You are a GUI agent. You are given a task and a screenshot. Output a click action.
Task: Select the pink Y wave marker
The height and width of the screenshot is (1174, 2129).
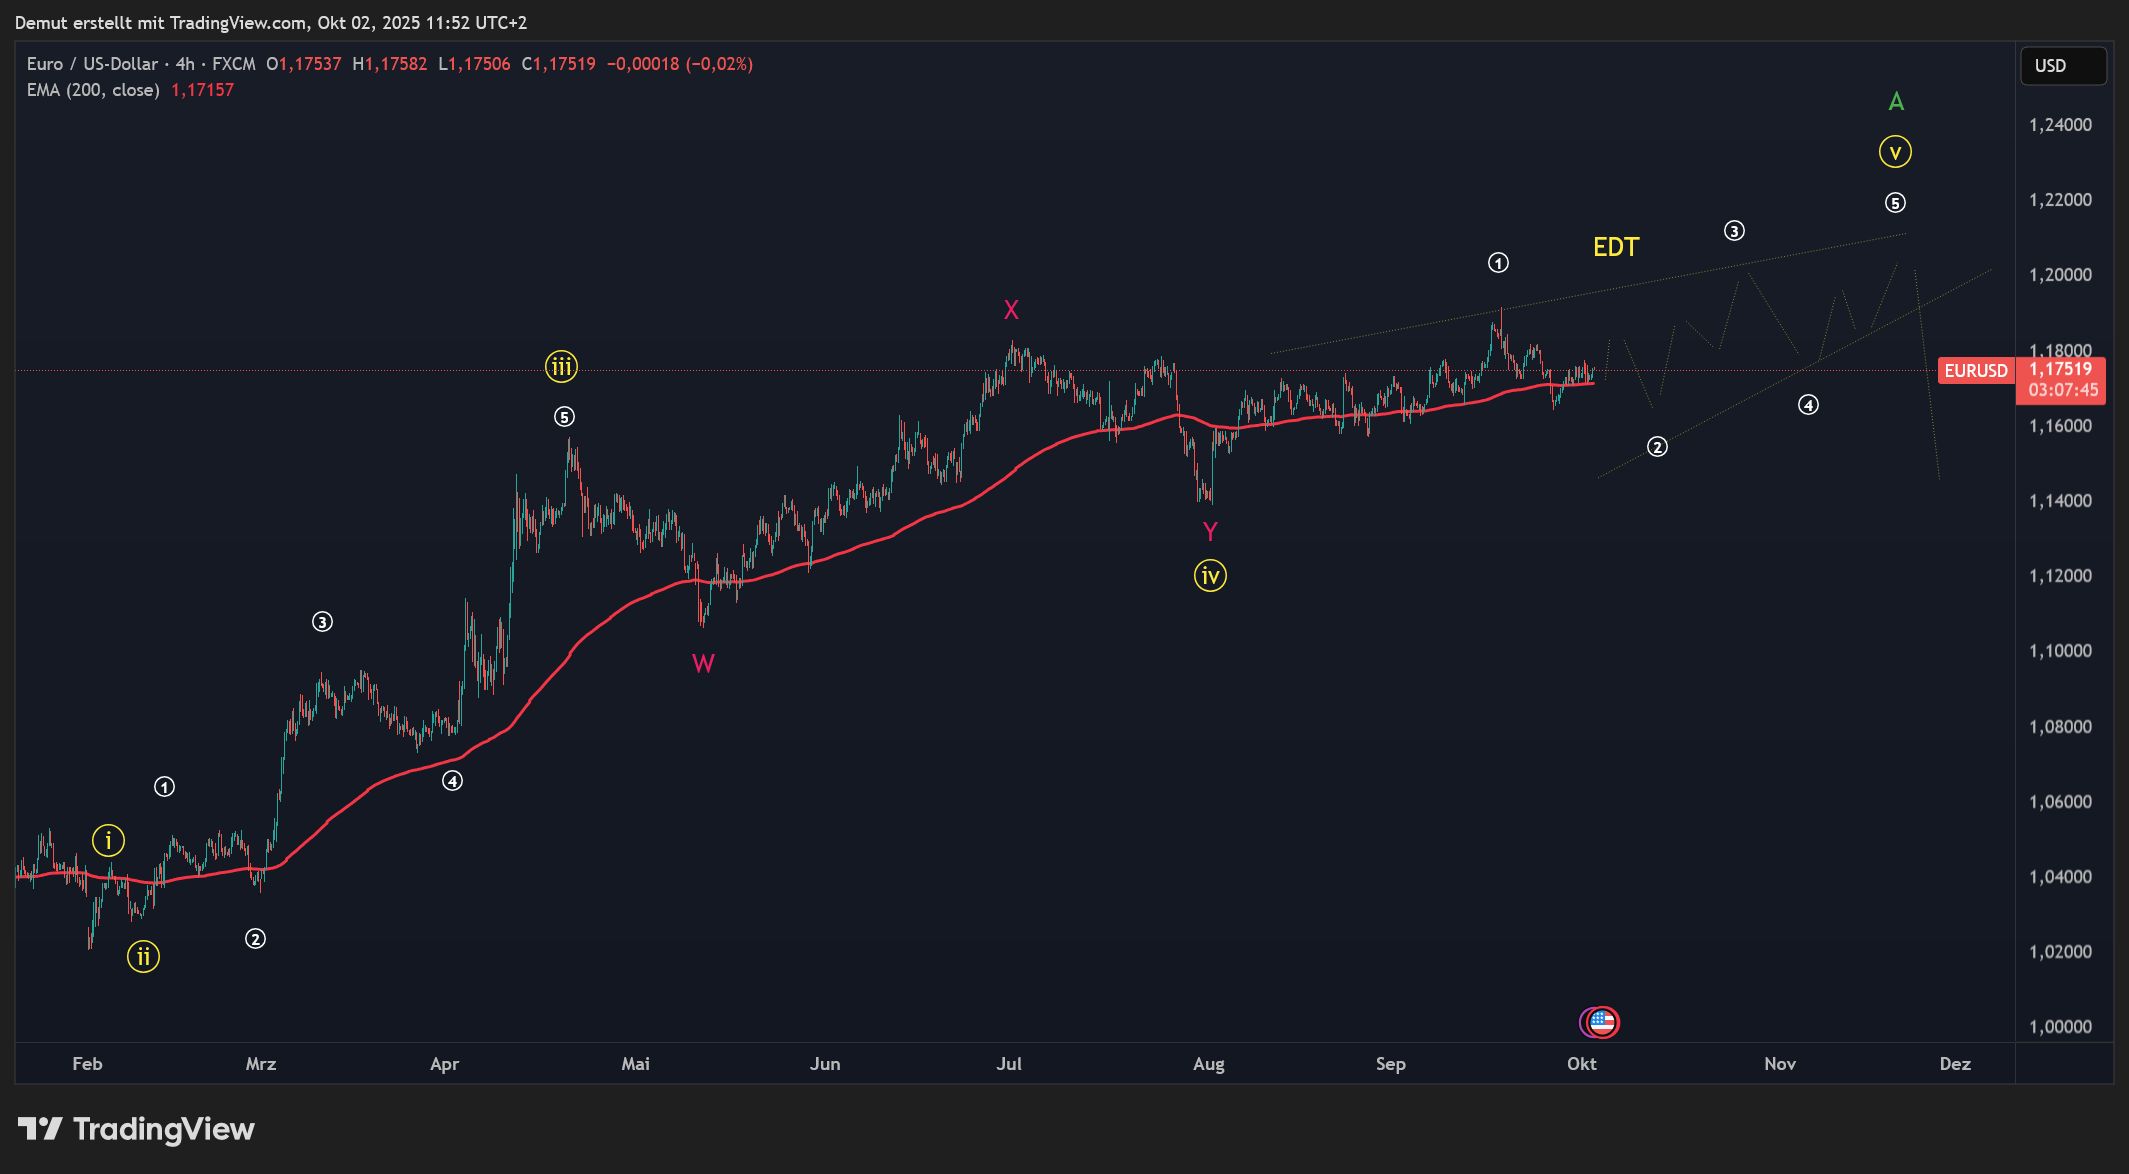click(x=1210, y=532)
